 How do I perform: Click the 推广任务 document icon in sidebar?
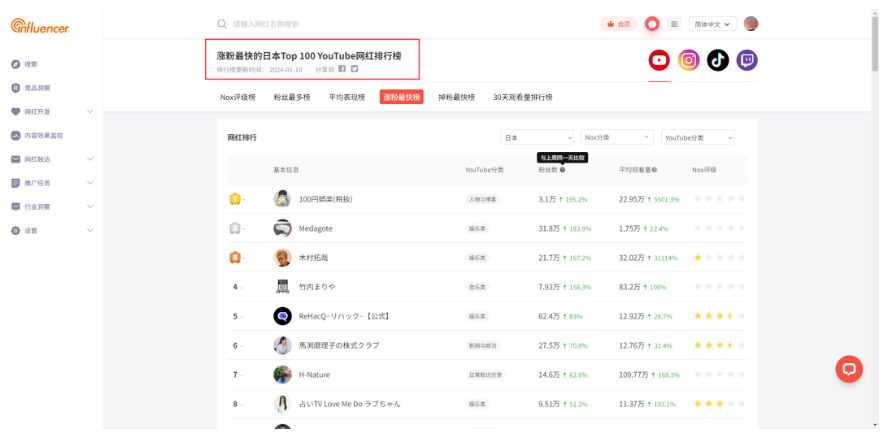click(x=16, y=183)
